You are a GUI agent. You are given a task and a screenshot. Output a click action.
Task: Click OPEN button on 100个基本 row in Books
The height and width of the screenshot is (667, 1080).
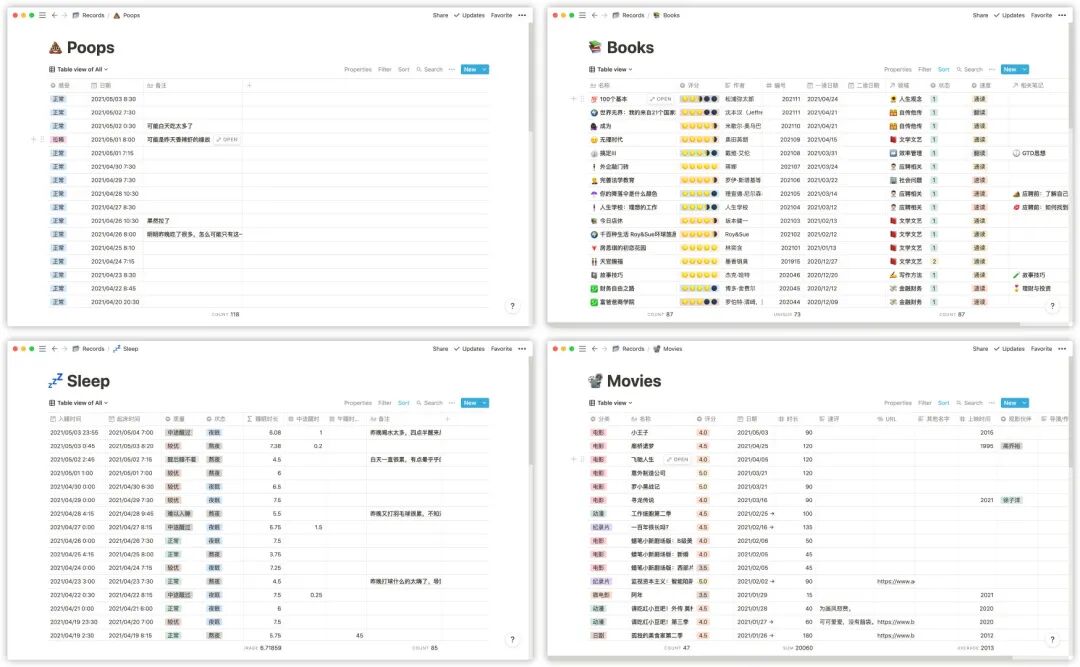(x=660, y=99)
